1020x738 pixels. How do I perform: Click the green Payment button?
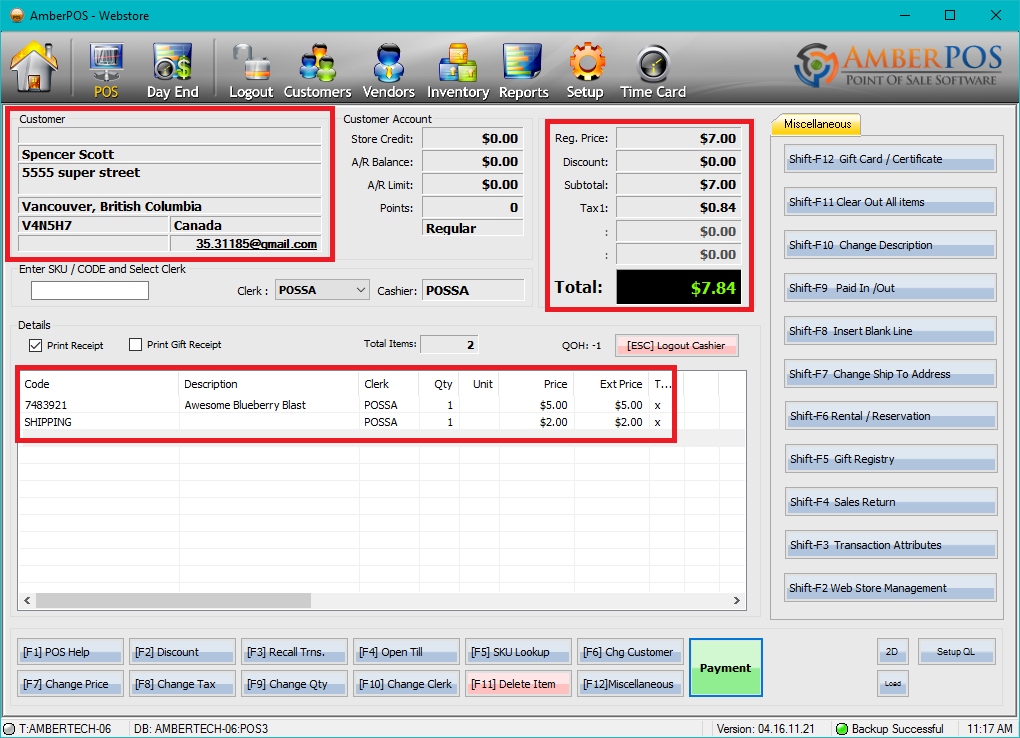click(725, 668)
